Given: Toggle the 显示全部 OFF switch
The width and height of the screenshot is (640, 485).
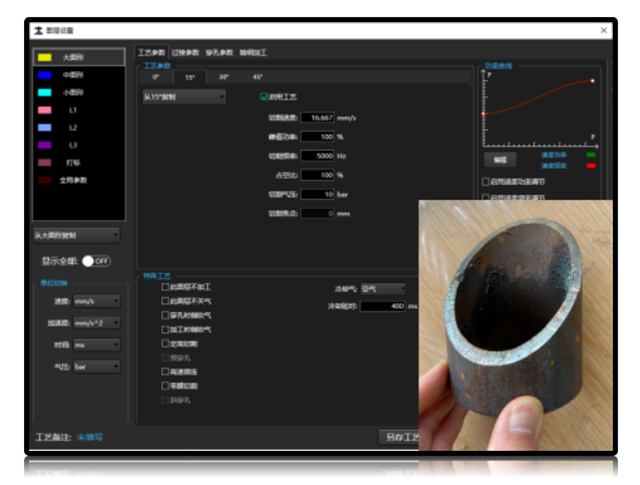Looking at the screenshot, I should (x=96, y=261).
